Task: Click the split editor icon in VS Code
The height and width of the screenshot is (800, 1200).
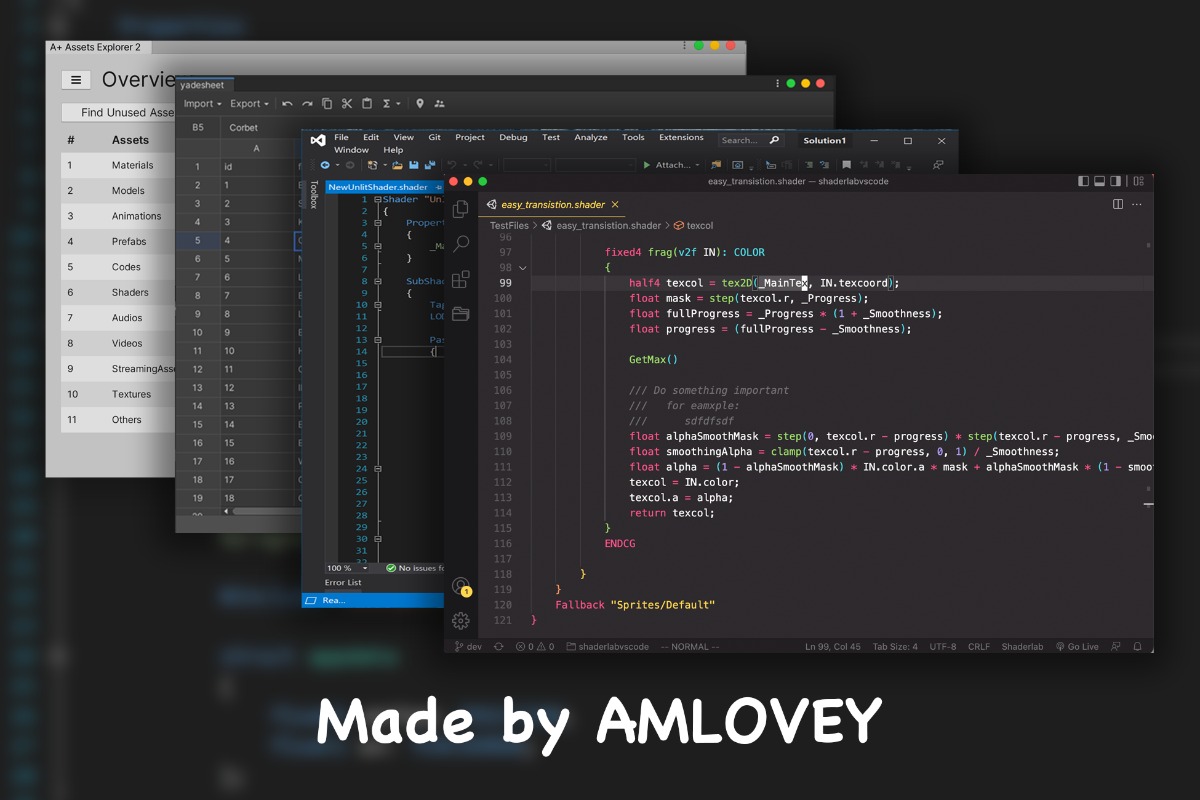Action: coord(1118,204)
